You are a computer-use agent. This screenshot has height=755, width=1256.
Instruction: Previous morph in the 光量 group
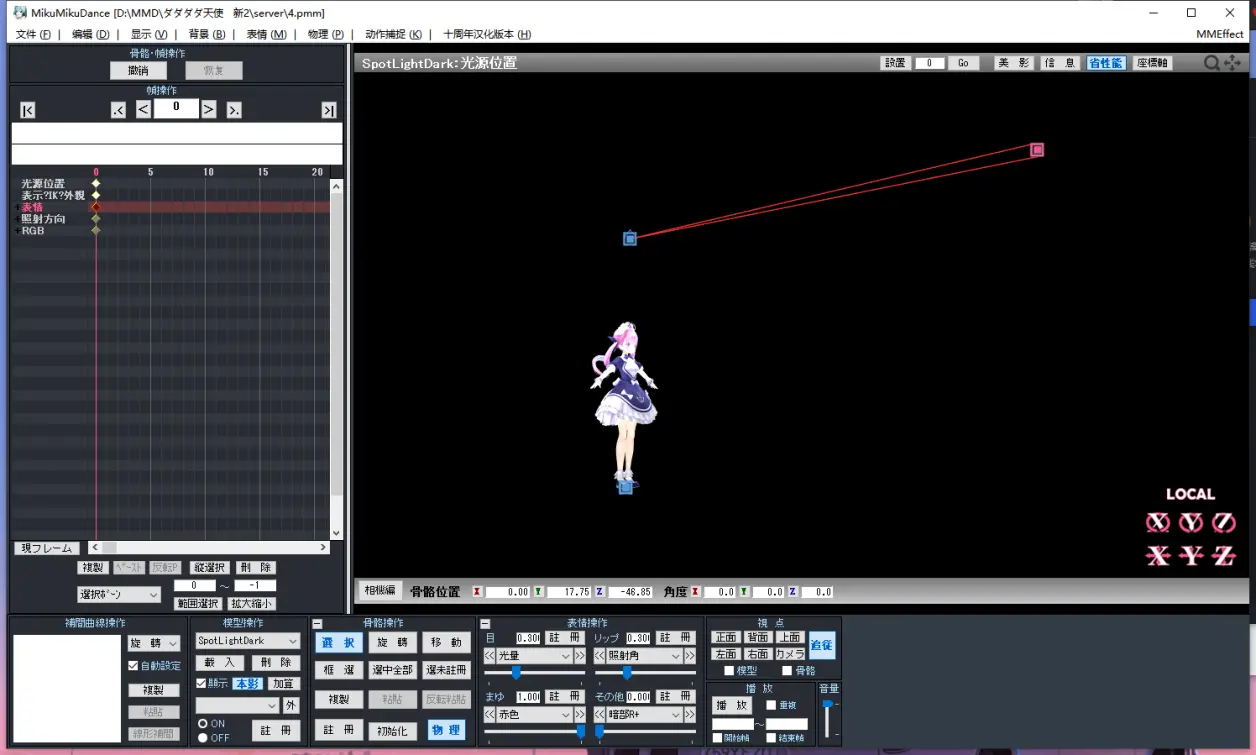tap(490, 656)
